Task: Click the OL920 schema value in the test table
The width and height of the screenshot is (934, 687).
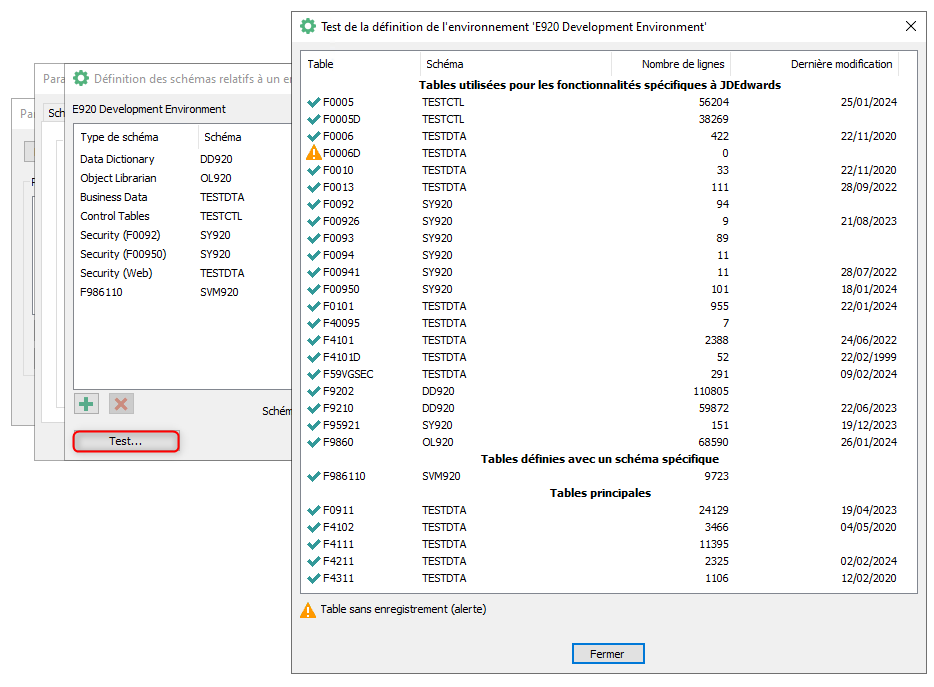Action: point(438,442)
